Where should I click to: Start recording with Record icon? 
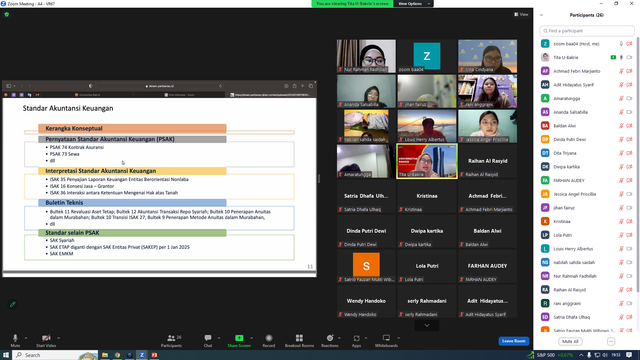269,338
